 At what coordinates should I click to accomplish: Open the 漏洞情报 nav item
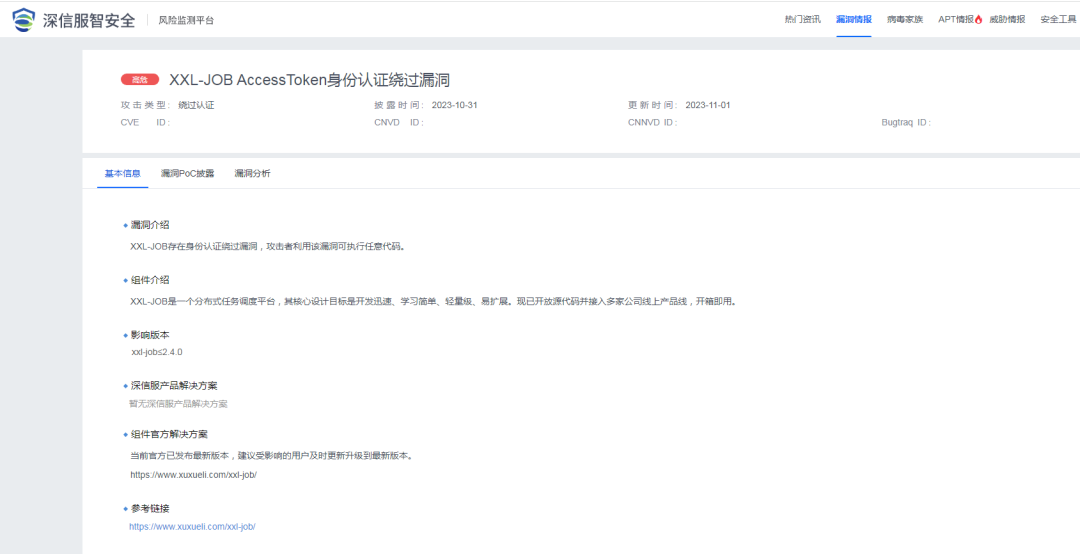click(x=853, y=20)
